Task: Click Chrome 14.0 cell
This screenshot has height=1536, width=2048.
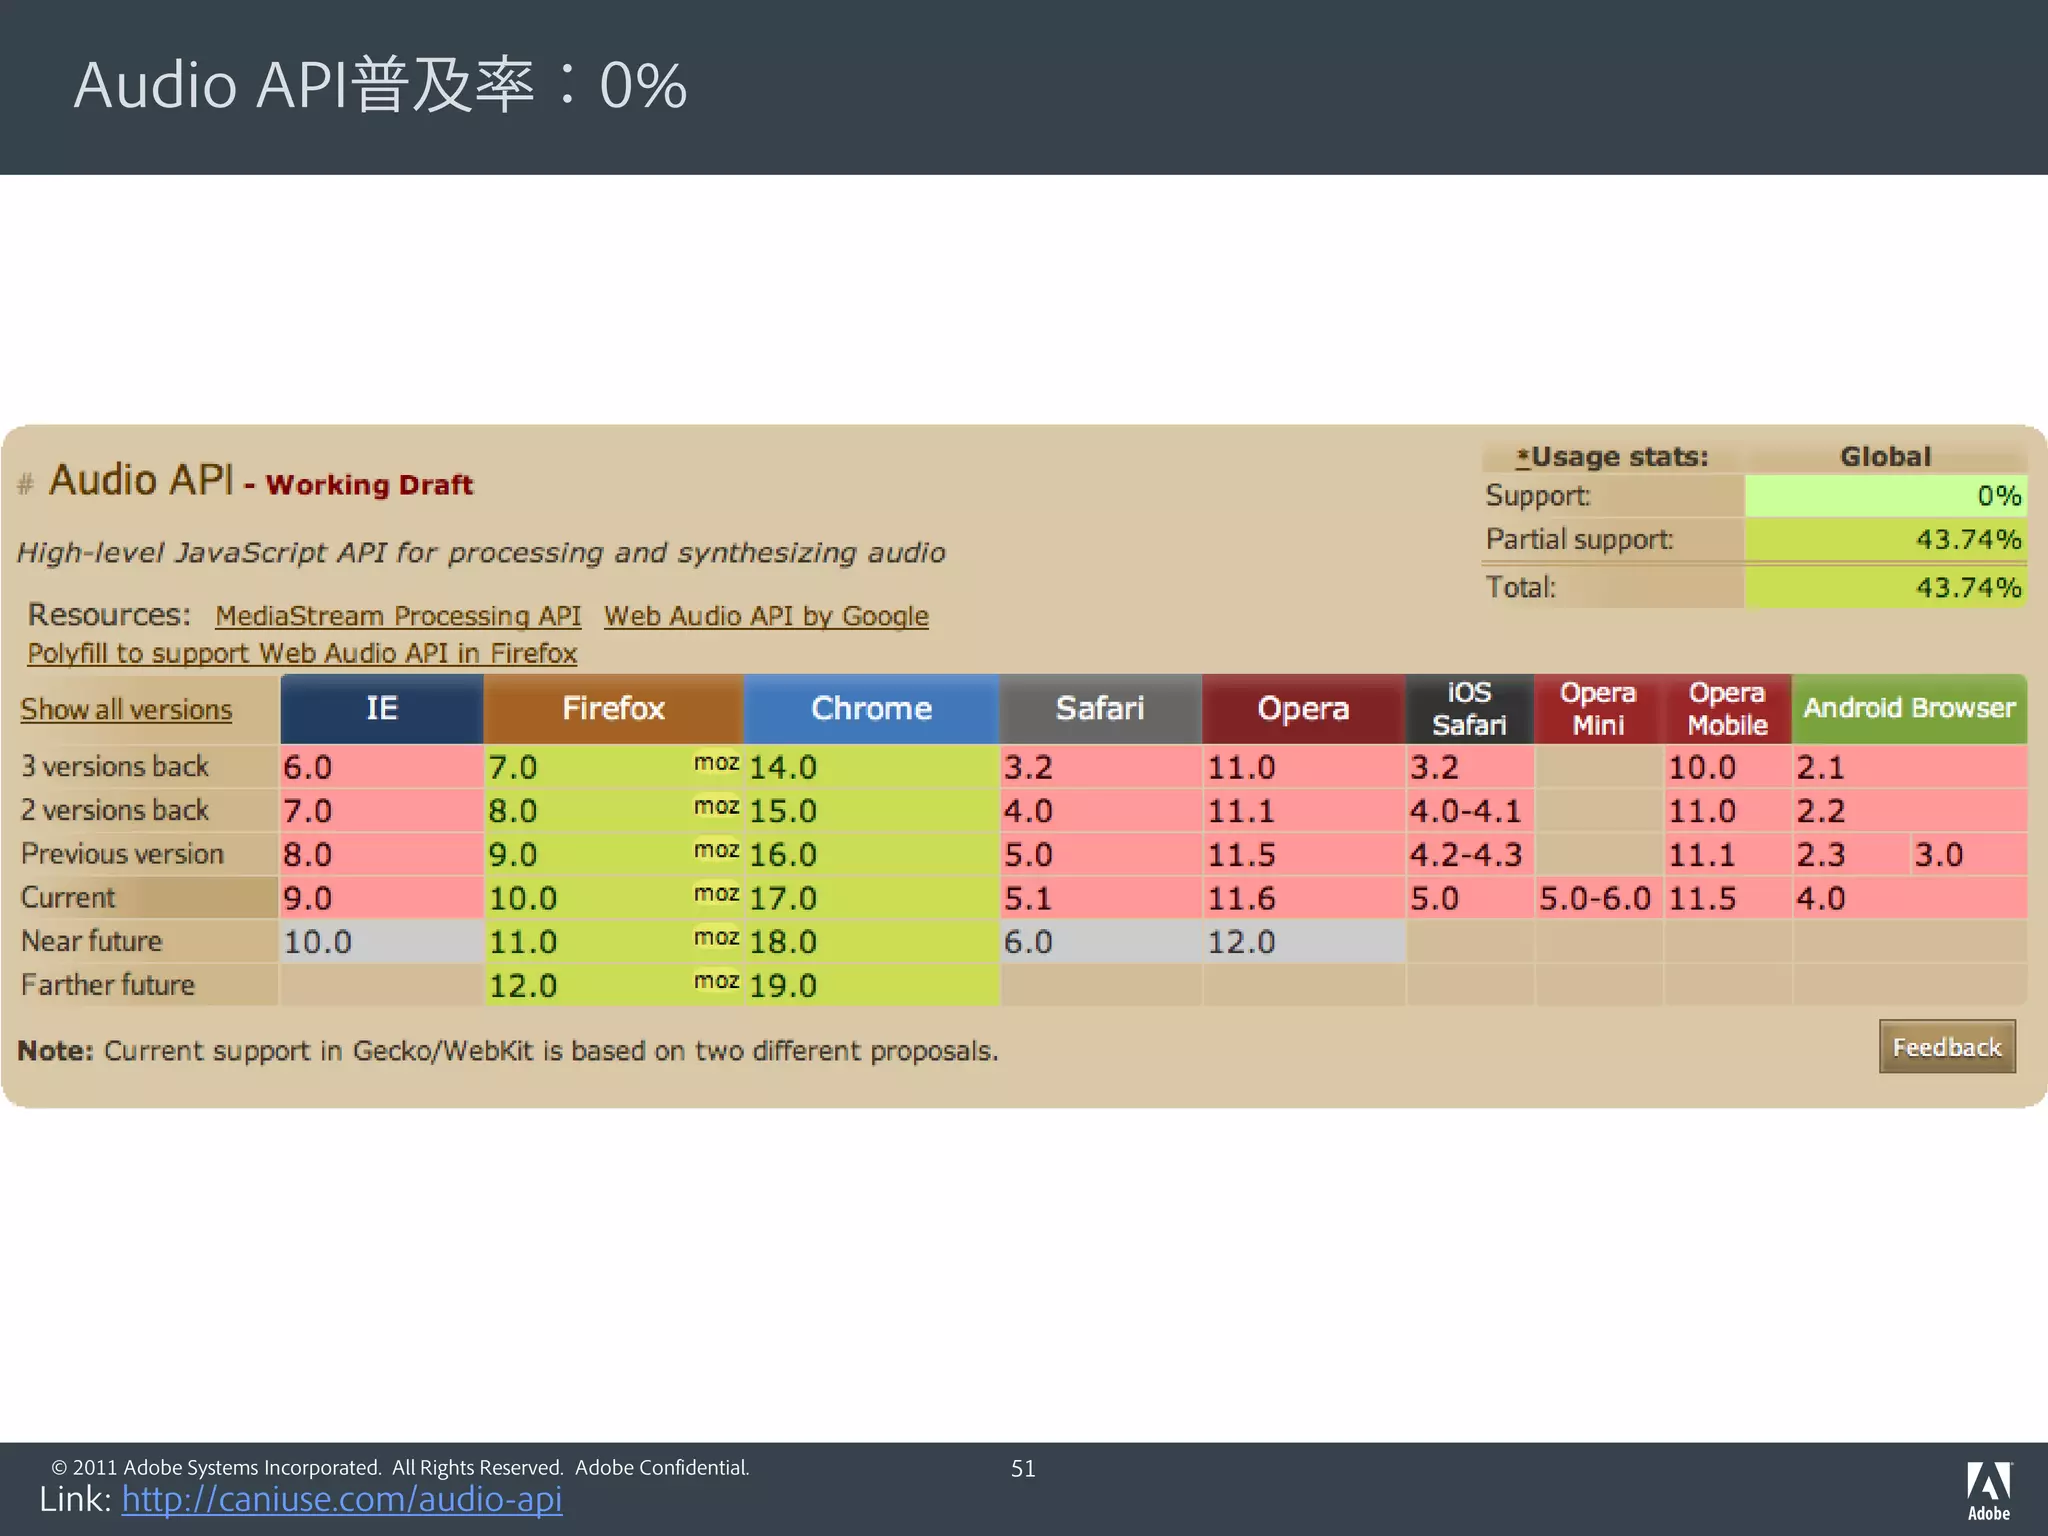Action: pyautogui.click(x=871, y=767)
